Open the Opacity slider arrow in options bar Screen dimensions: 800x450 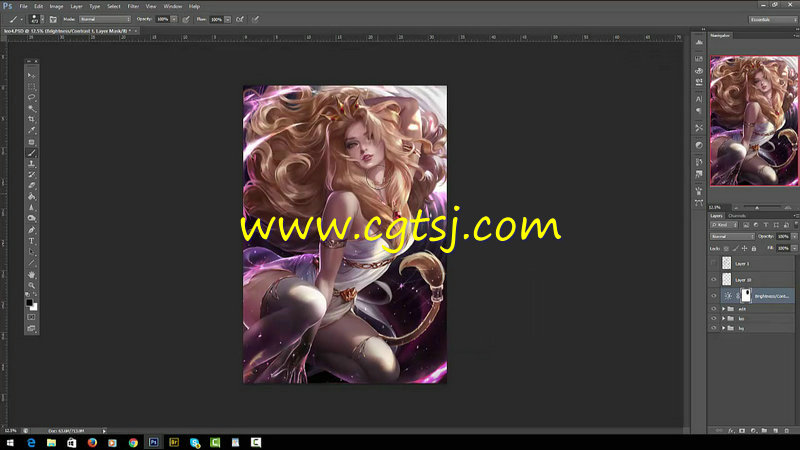tap(174, 19)
